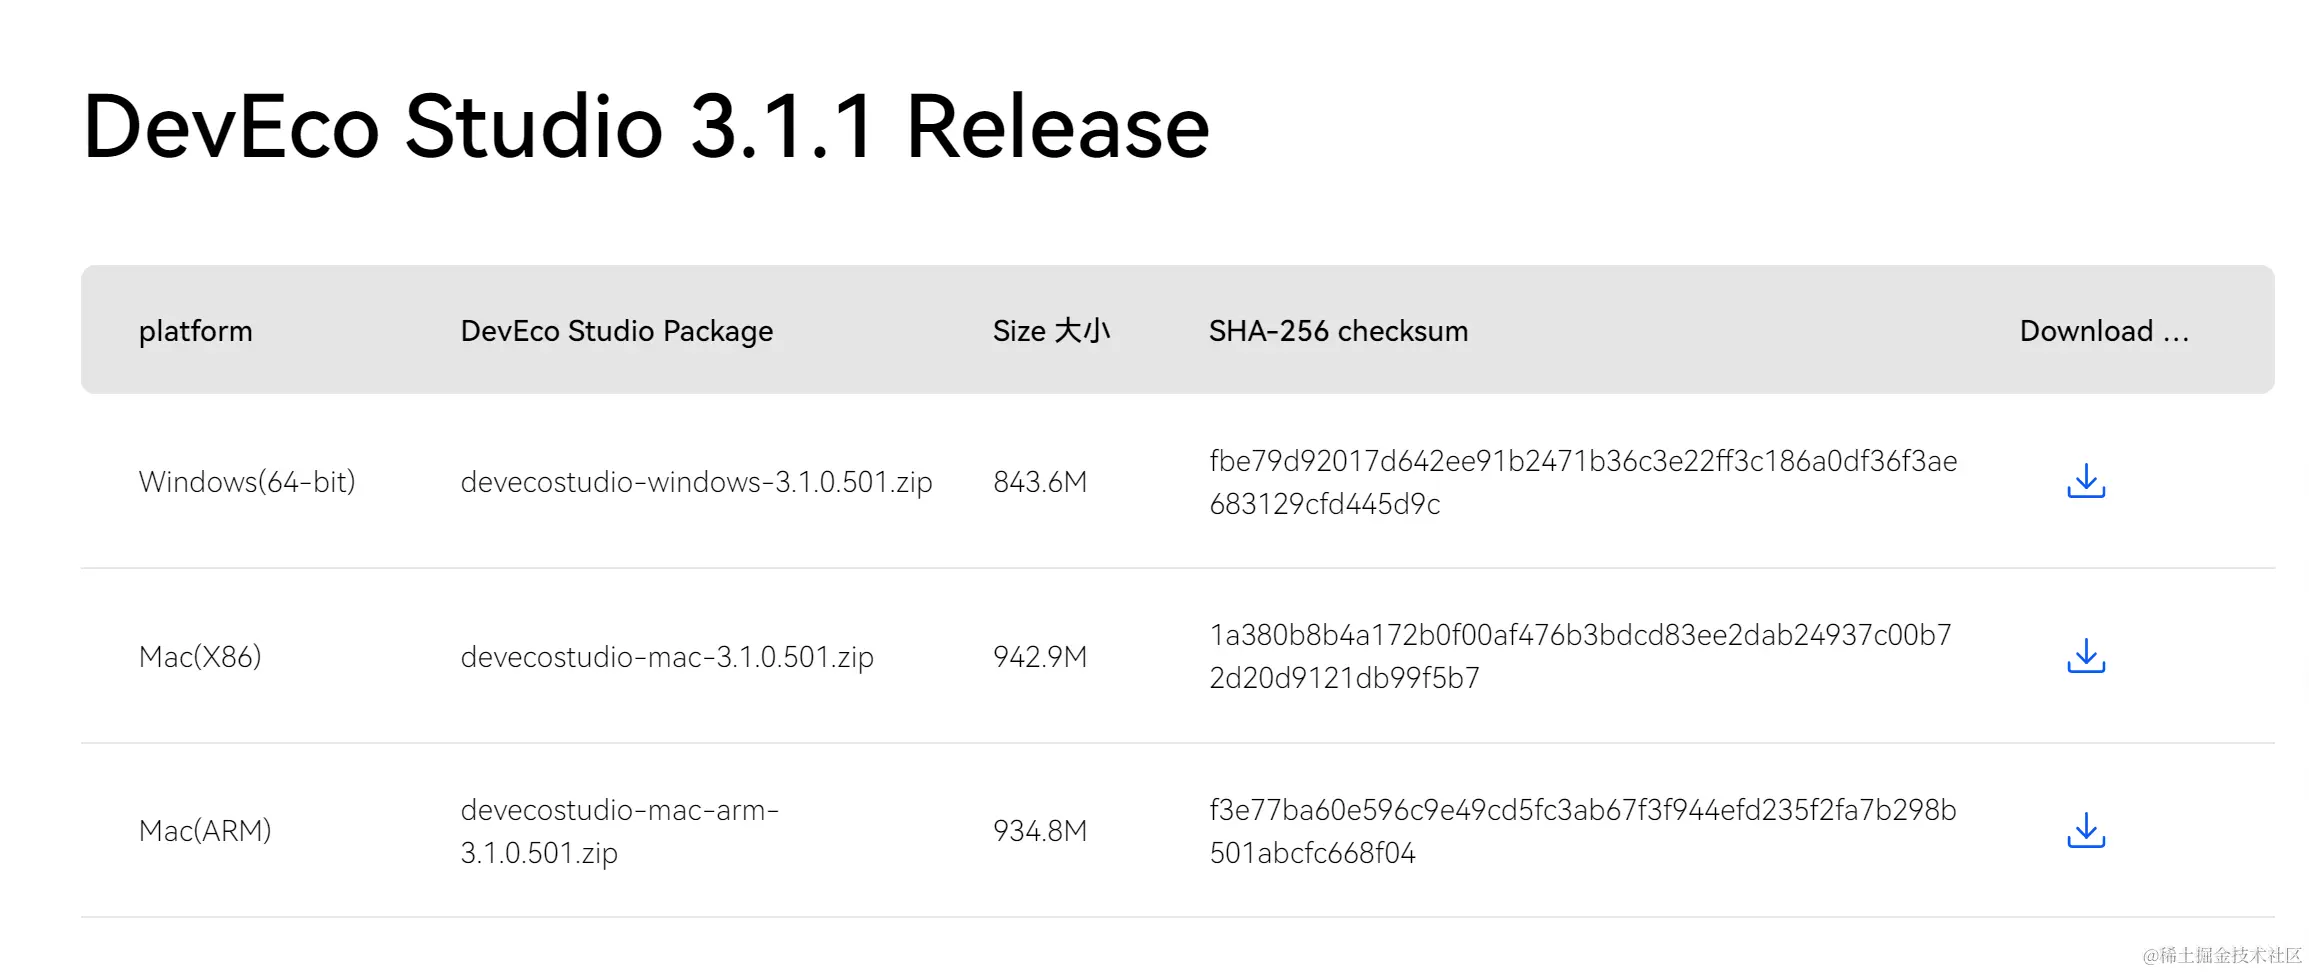Click the platform column header
Viewport: 2309px width, 972px height.
point(195,331)
